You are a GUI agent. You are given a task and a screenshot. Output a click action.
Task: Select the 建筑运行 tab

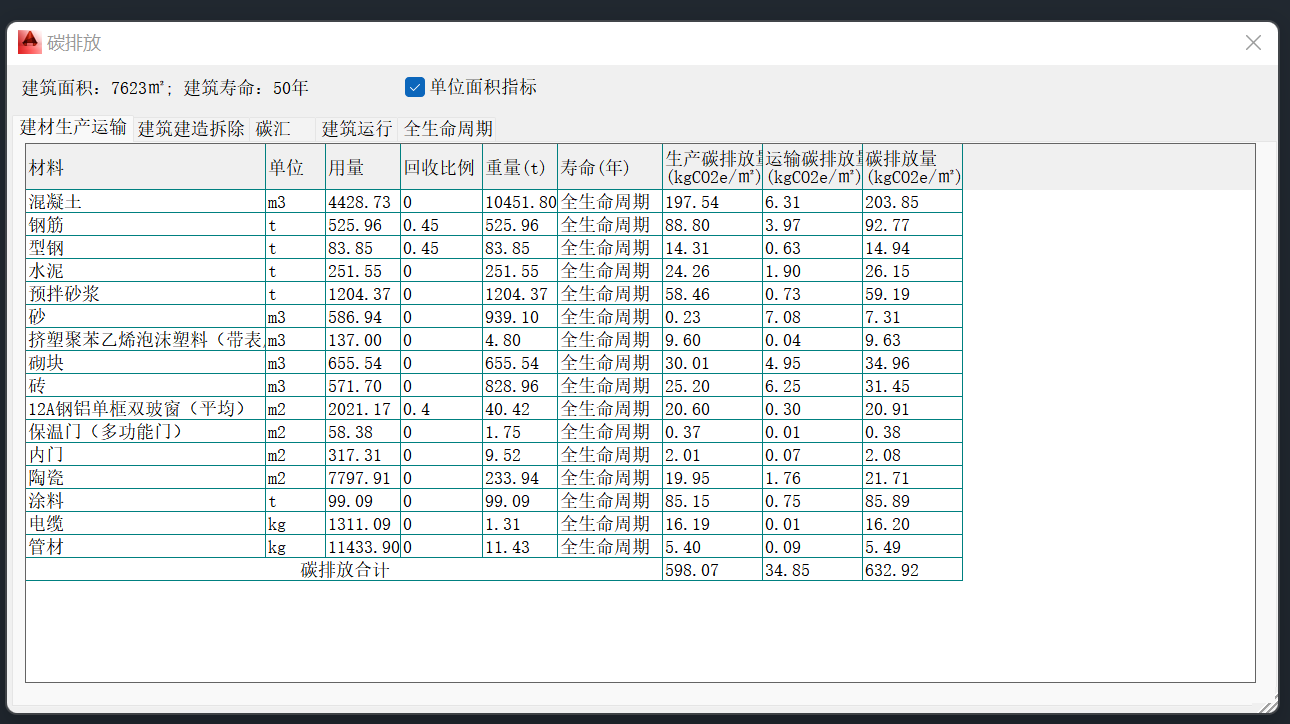(356, 129)
